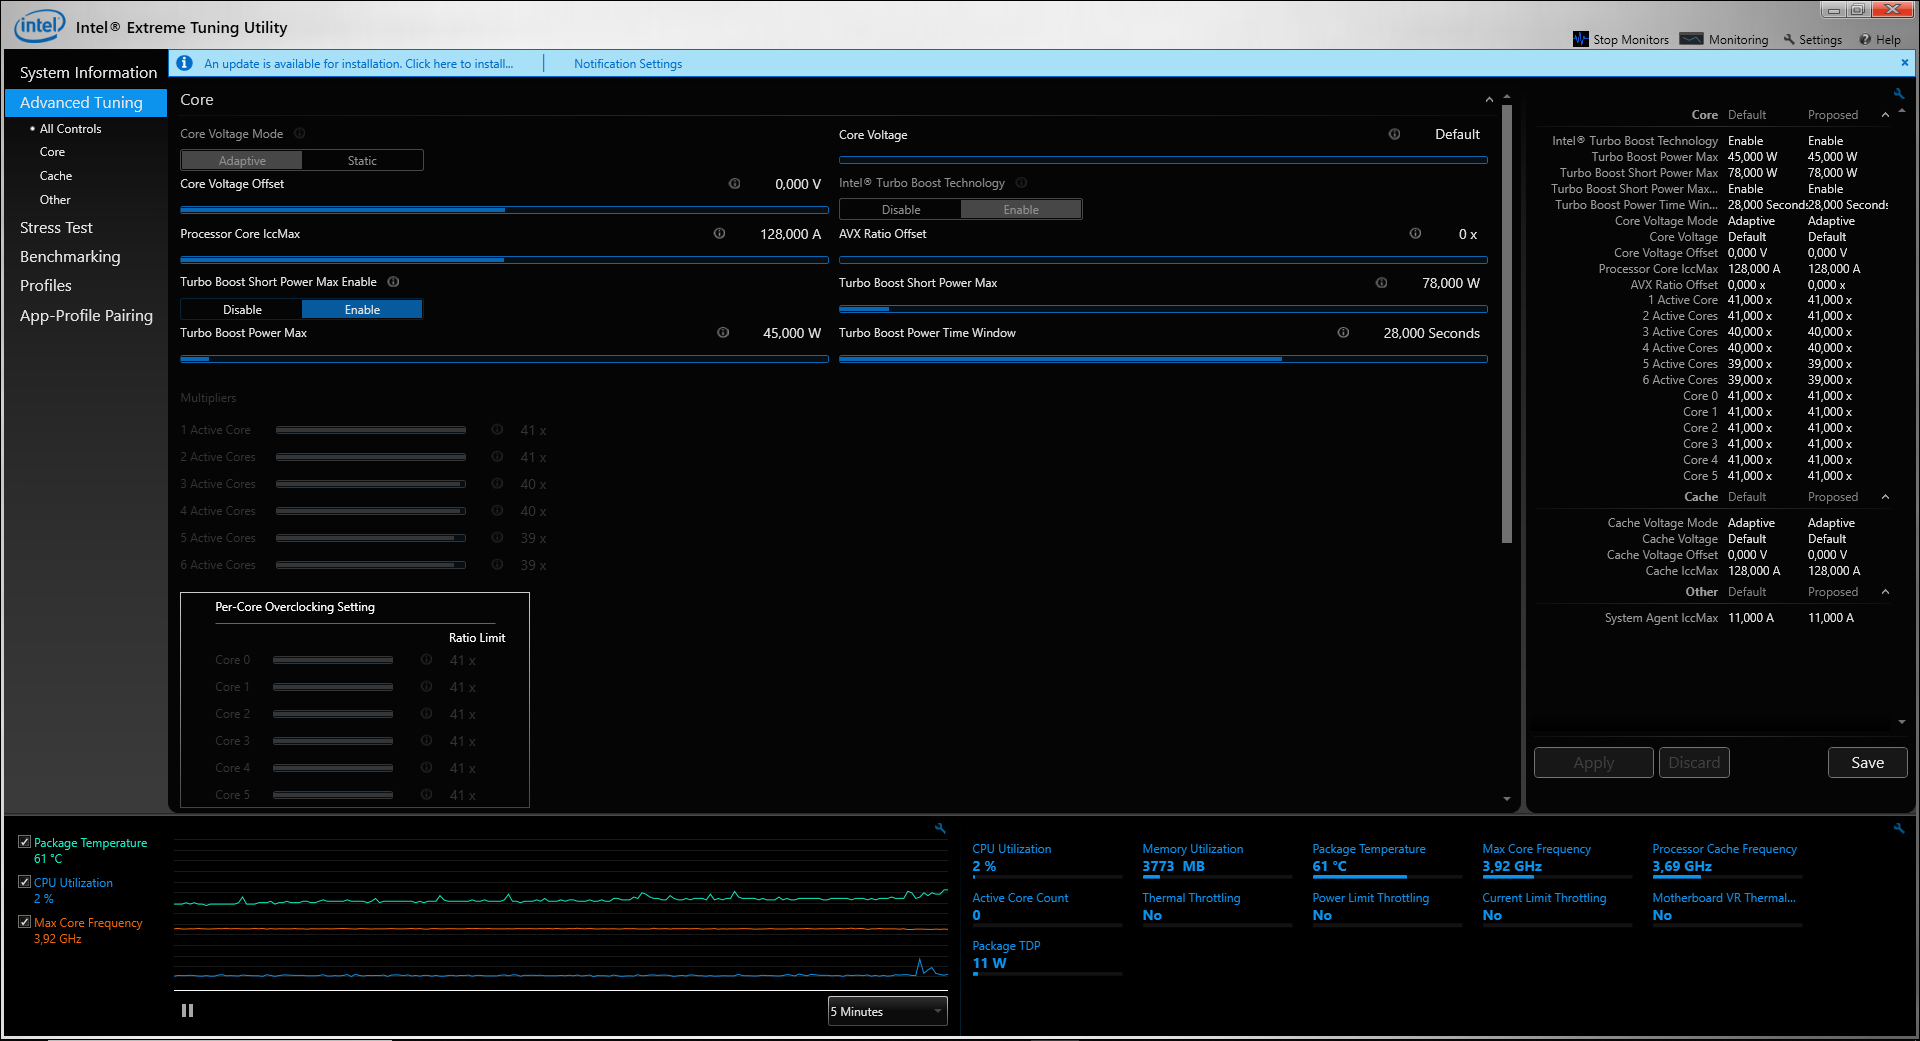Enable Intel Turbo Boost Technology
This screenshot has width=1920, height=1041.
click(x=1021, y=209)
